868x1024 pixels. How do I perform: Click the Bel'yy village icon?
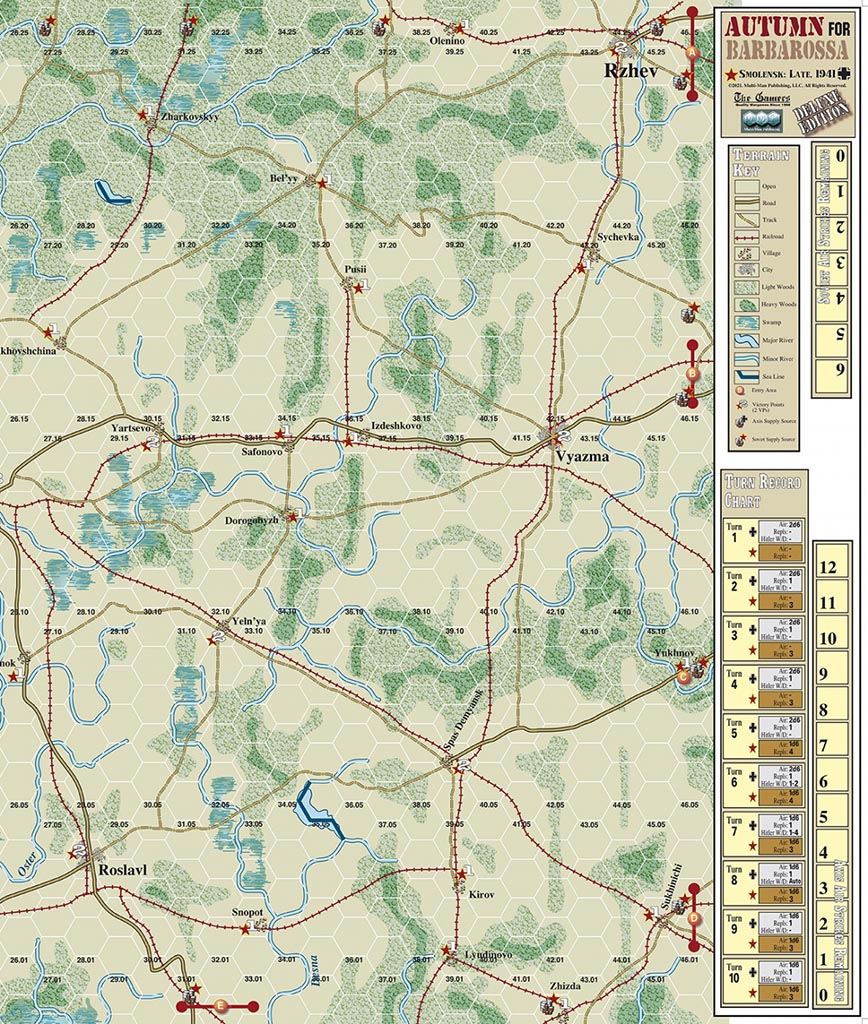311,181
